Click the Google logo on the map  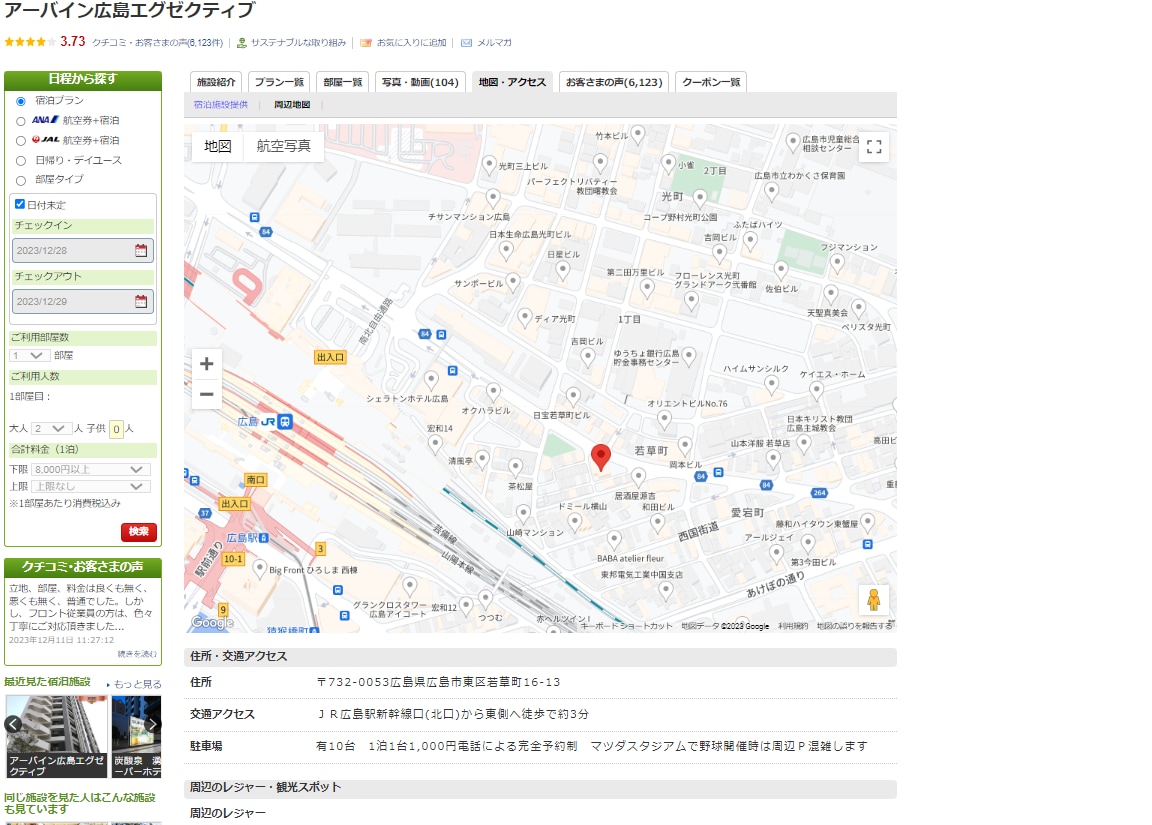212,622
